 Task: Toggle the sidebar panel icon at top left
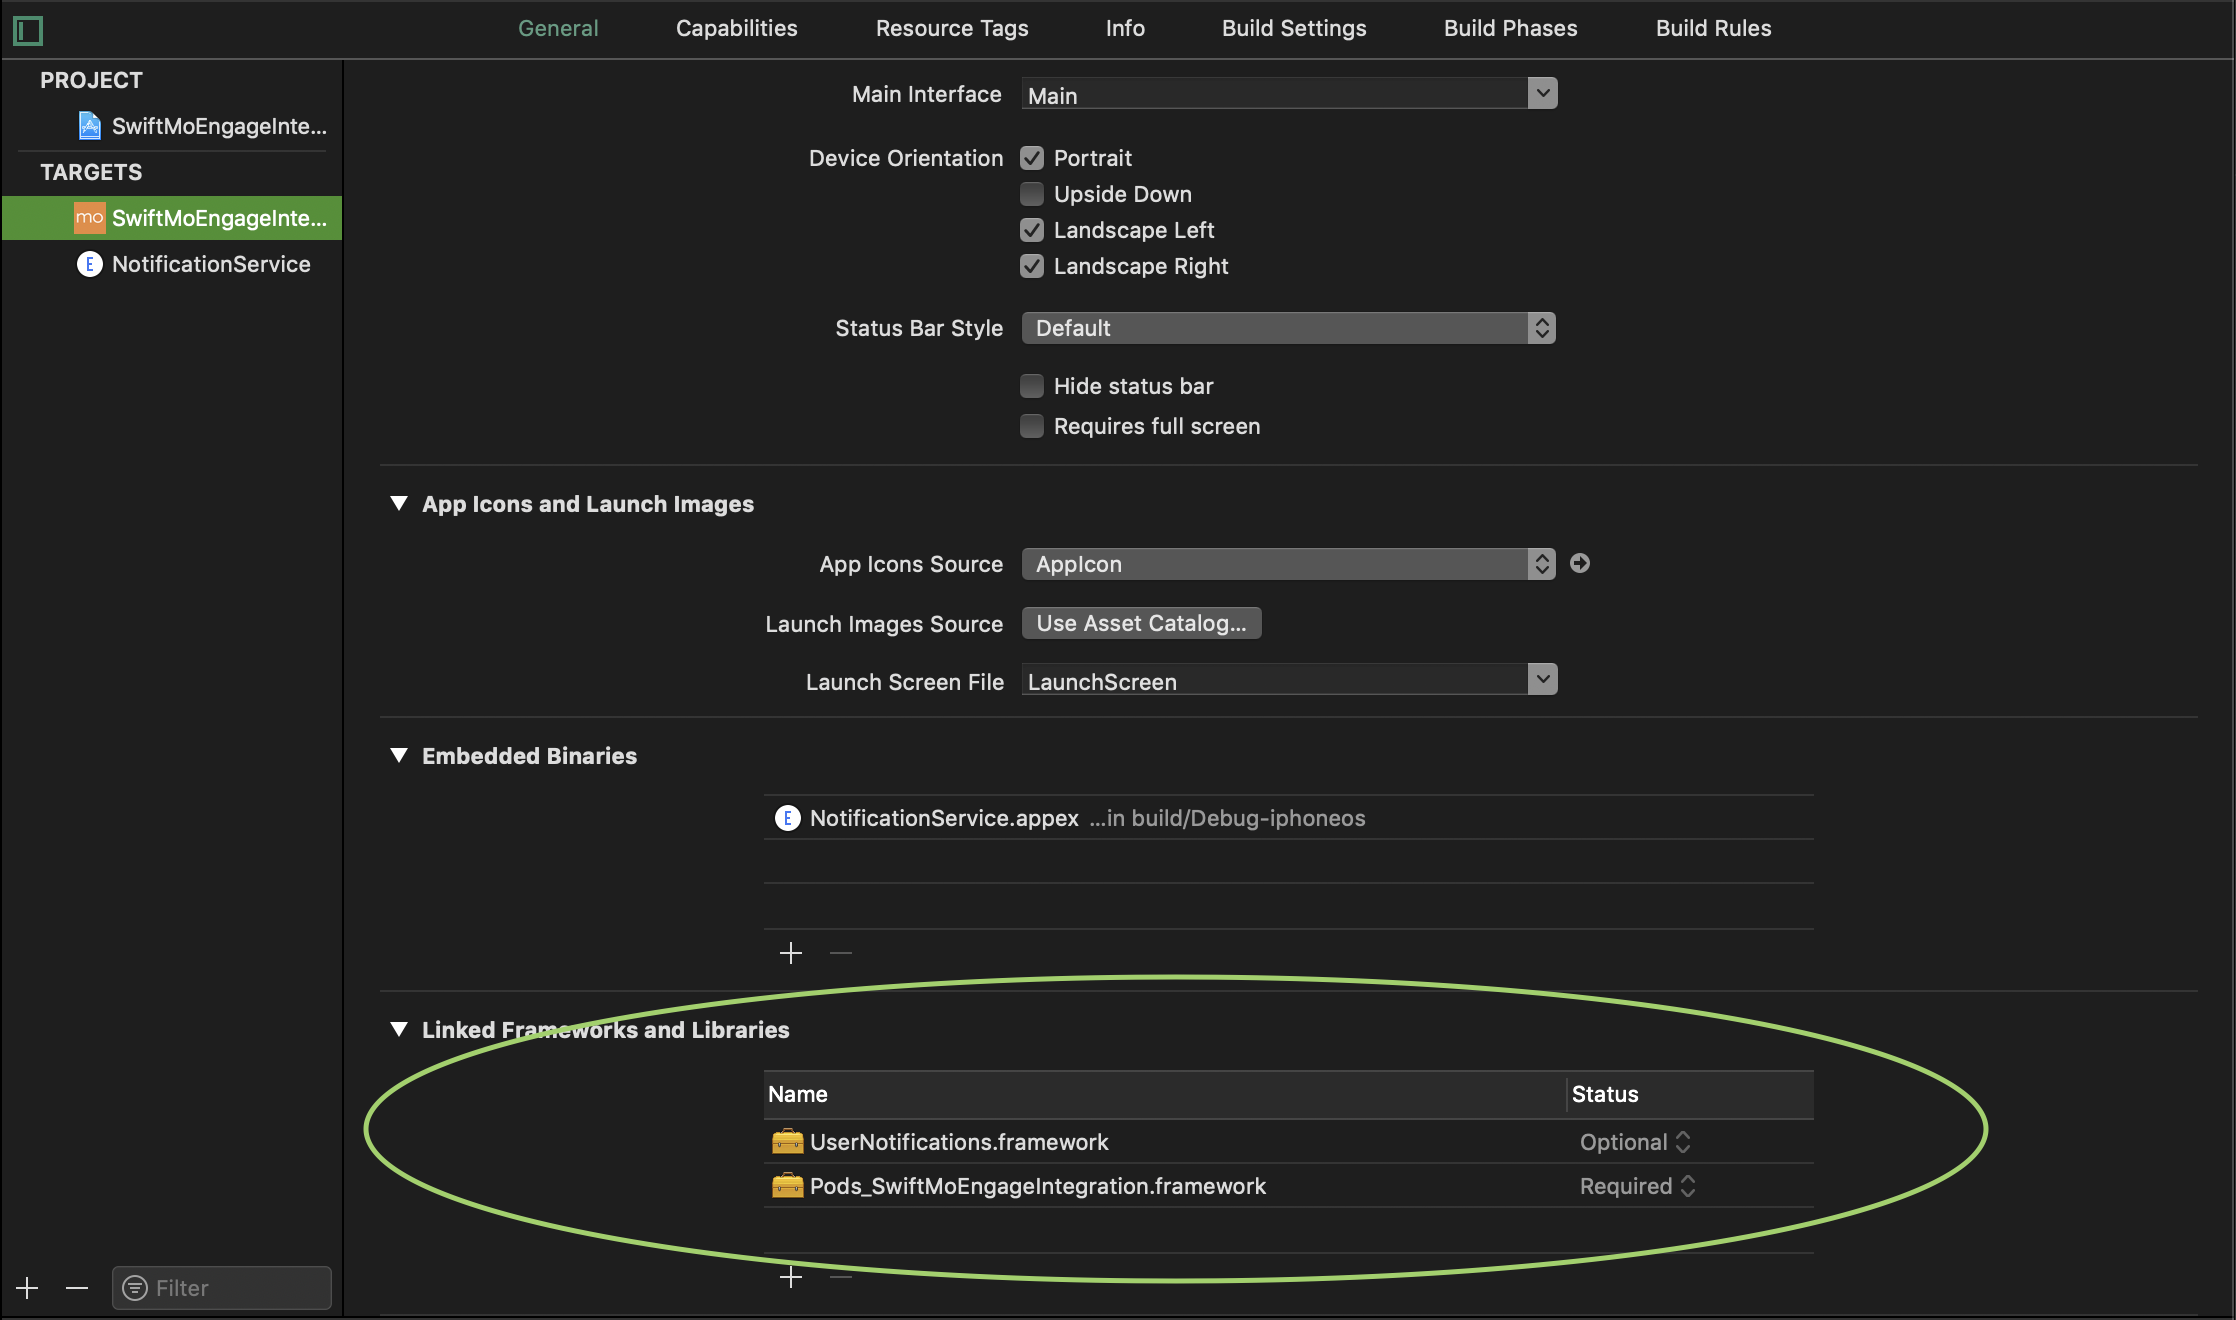(x=28, y=30)
